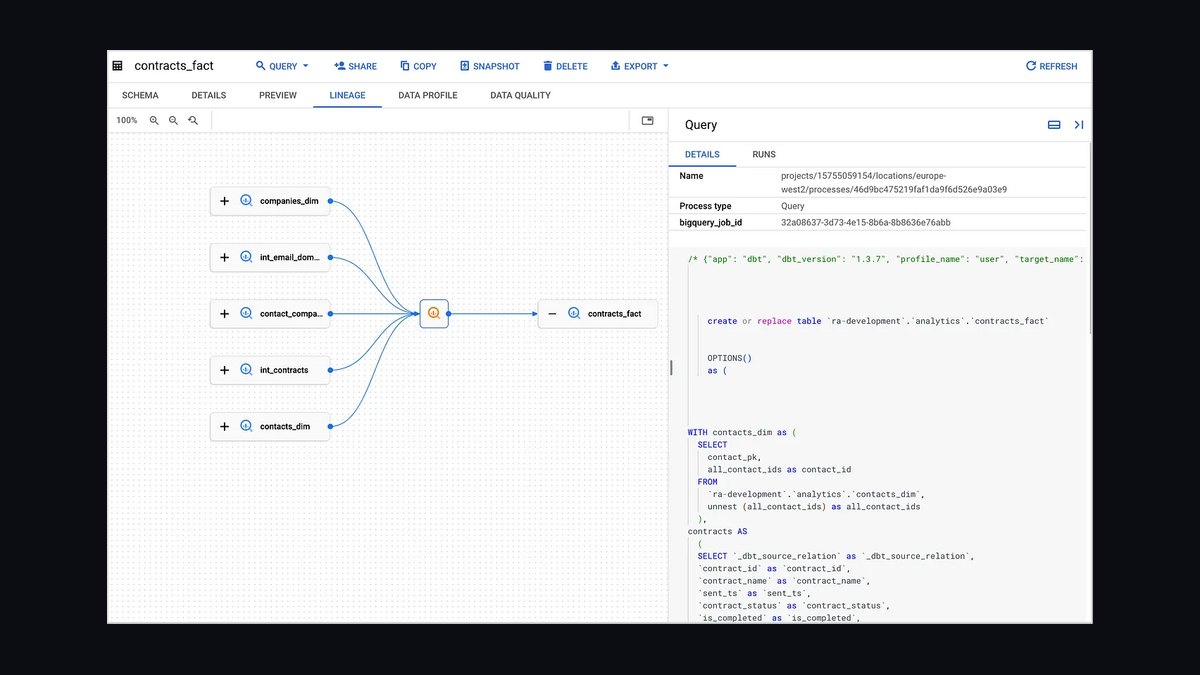Zoom out on the lineage graph

pyautogui.click(x=174, y=120)
